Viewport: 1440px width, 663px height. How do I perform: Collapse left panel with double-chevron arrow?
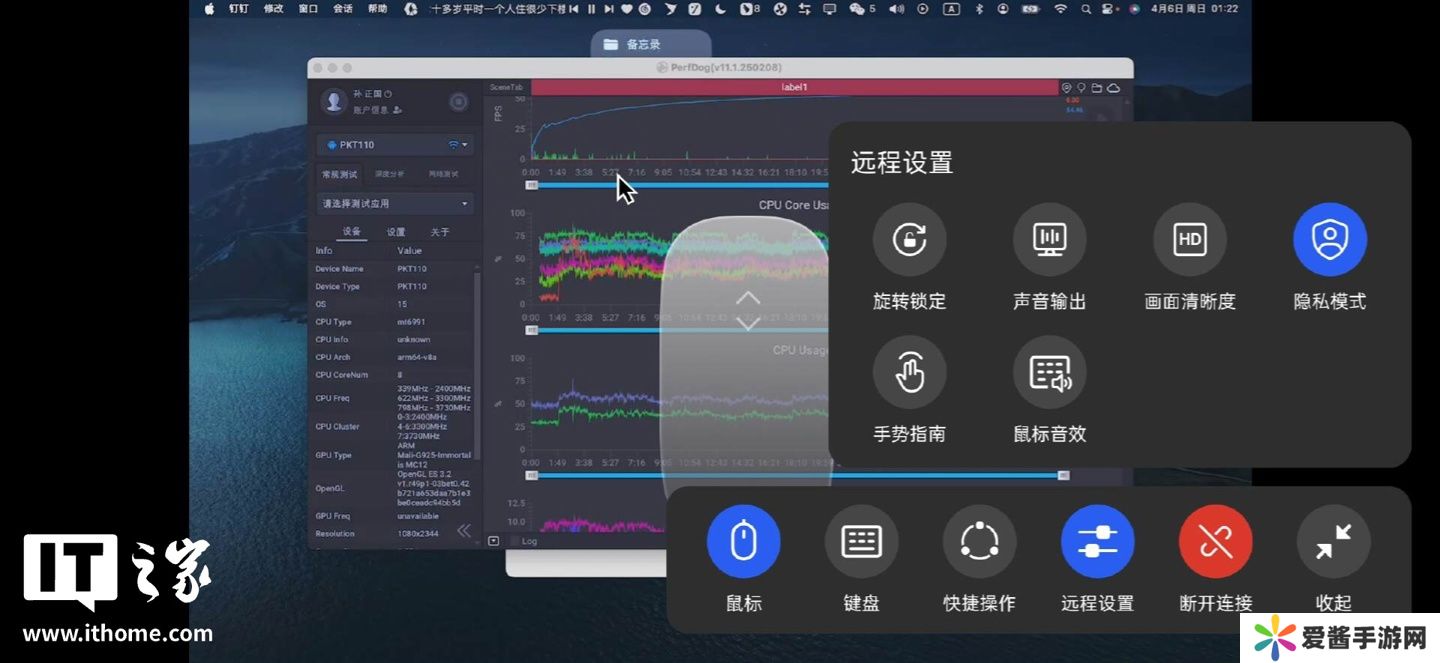click(x=464, y=531)
